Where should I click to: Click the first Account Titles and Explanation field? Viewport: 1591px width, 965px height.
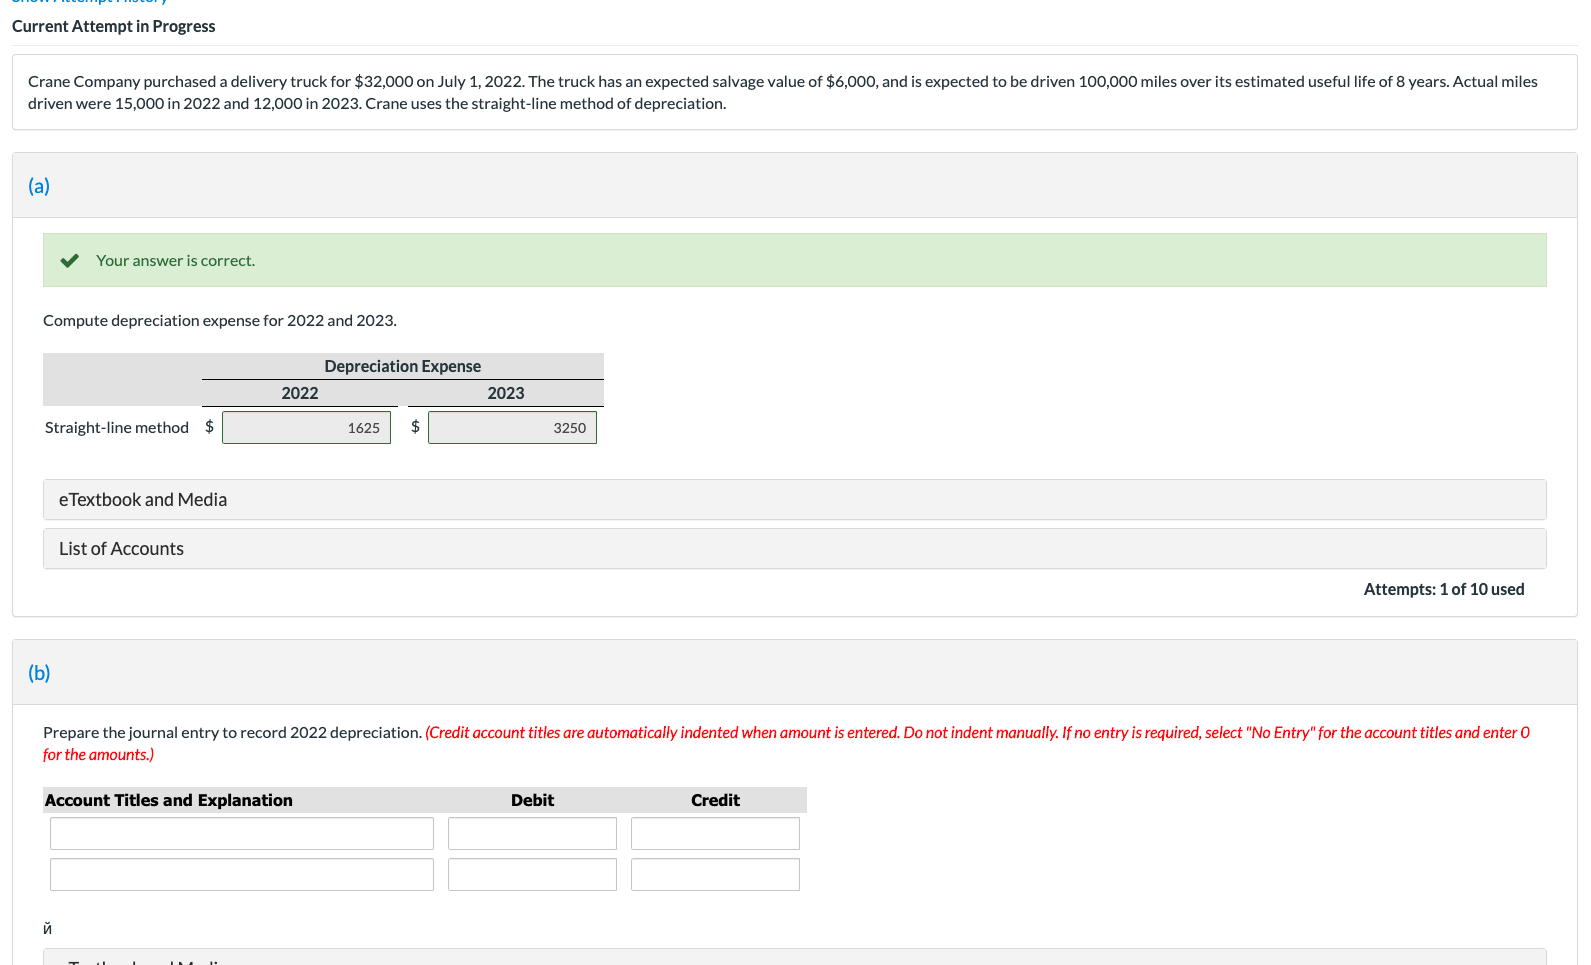242,834
